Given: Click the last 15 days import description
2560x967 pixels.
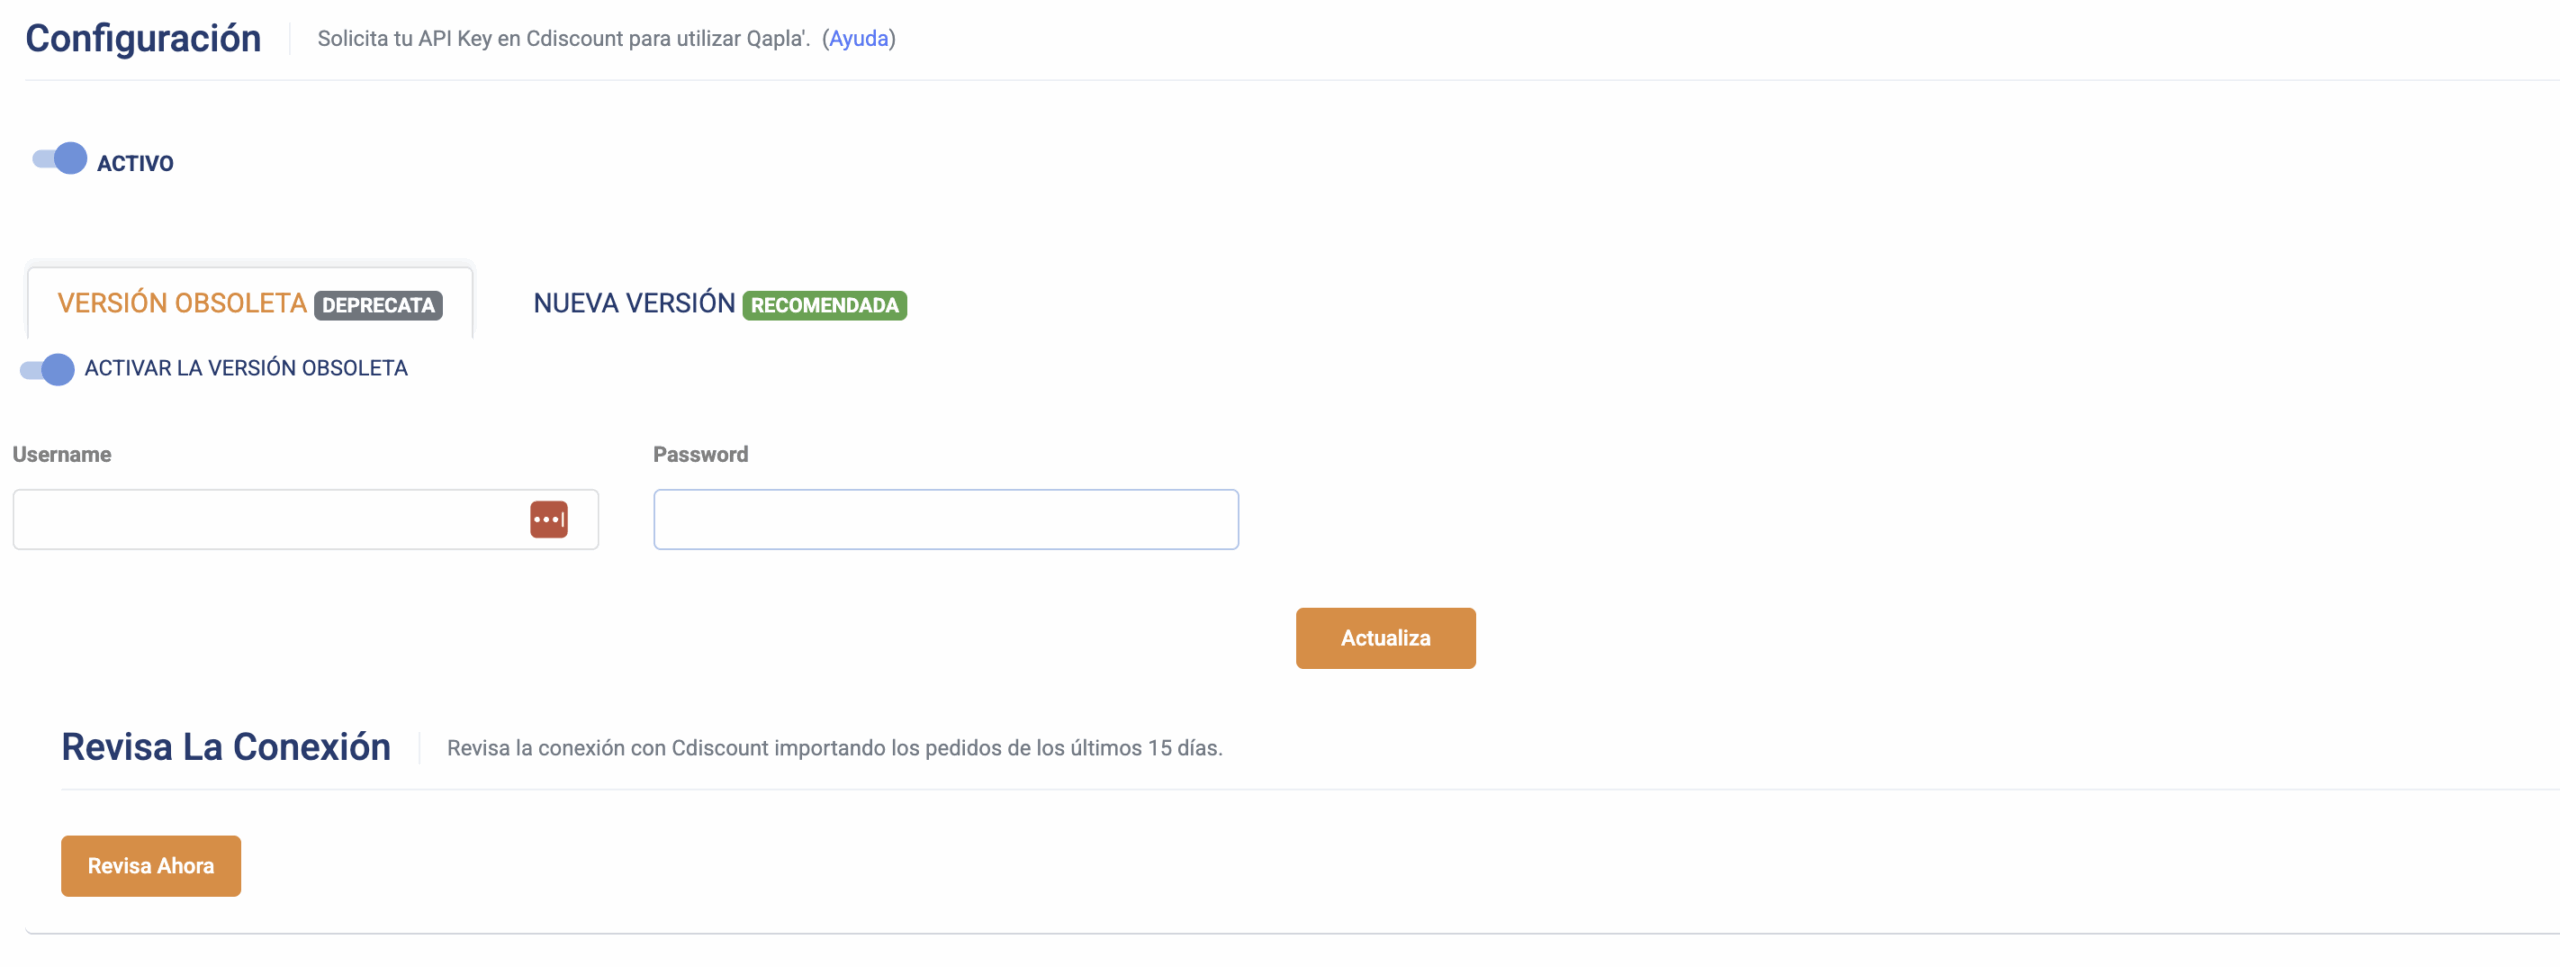Looking at the screenshot, I should point(834,748).
